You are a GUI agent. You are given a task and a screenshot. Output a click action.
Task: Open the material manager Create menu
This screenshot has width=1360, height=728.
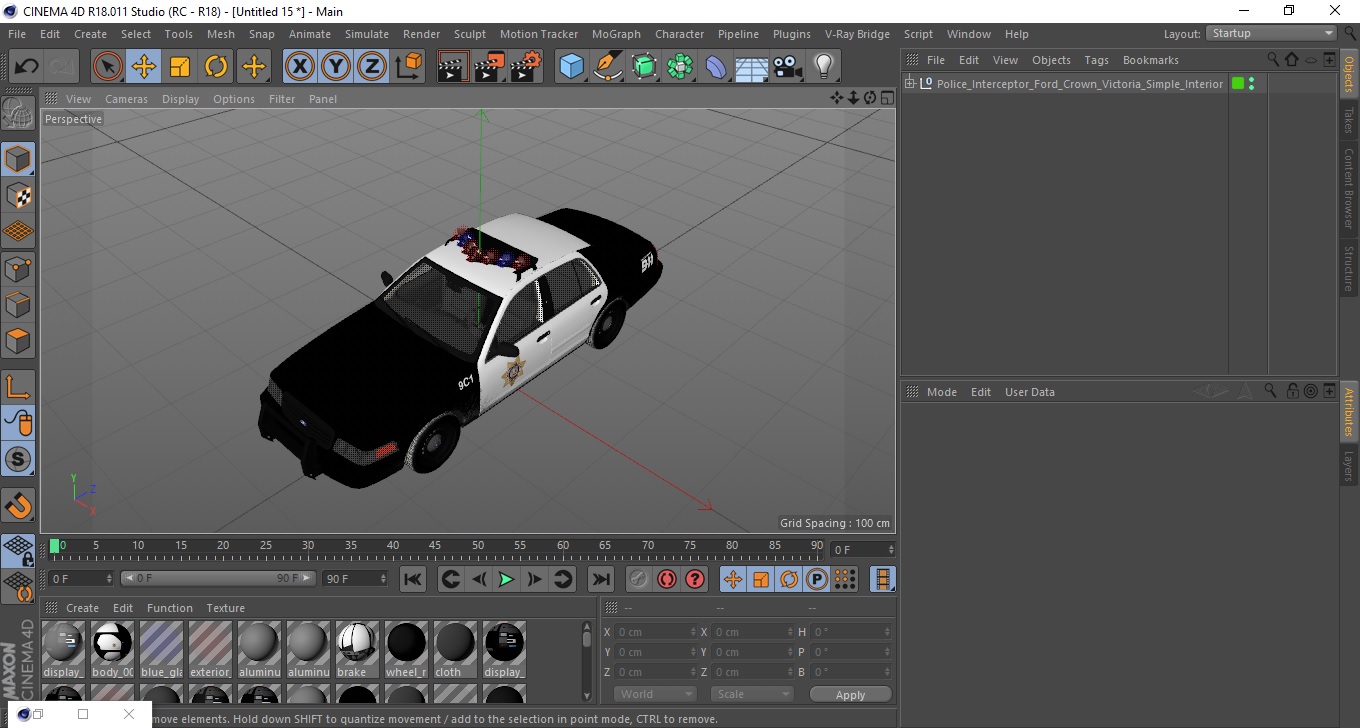point(82,608)
